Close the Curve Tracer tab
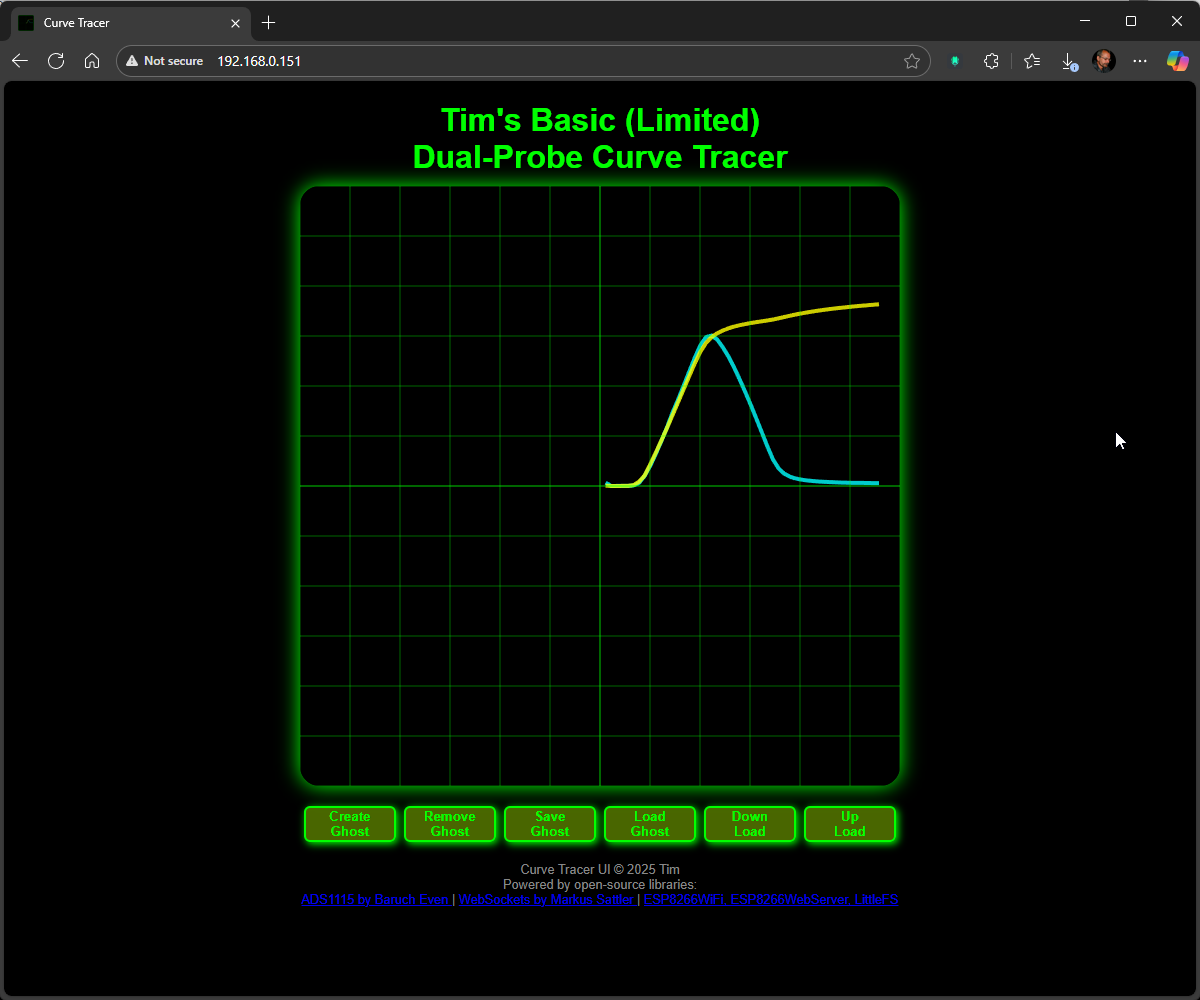Screen dimensions: 1200x1000 [236, 22]
